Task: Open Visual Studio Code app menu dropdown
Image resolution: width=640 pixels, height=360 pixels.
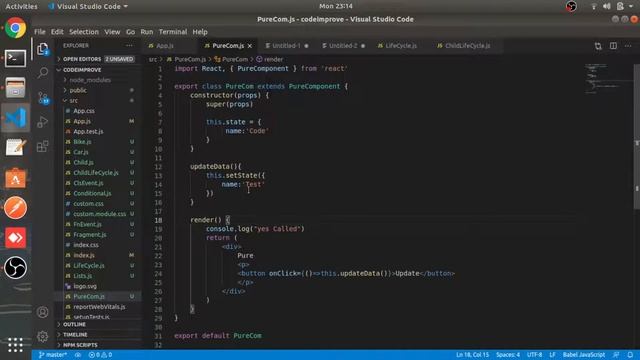Action: coord(88,7)
